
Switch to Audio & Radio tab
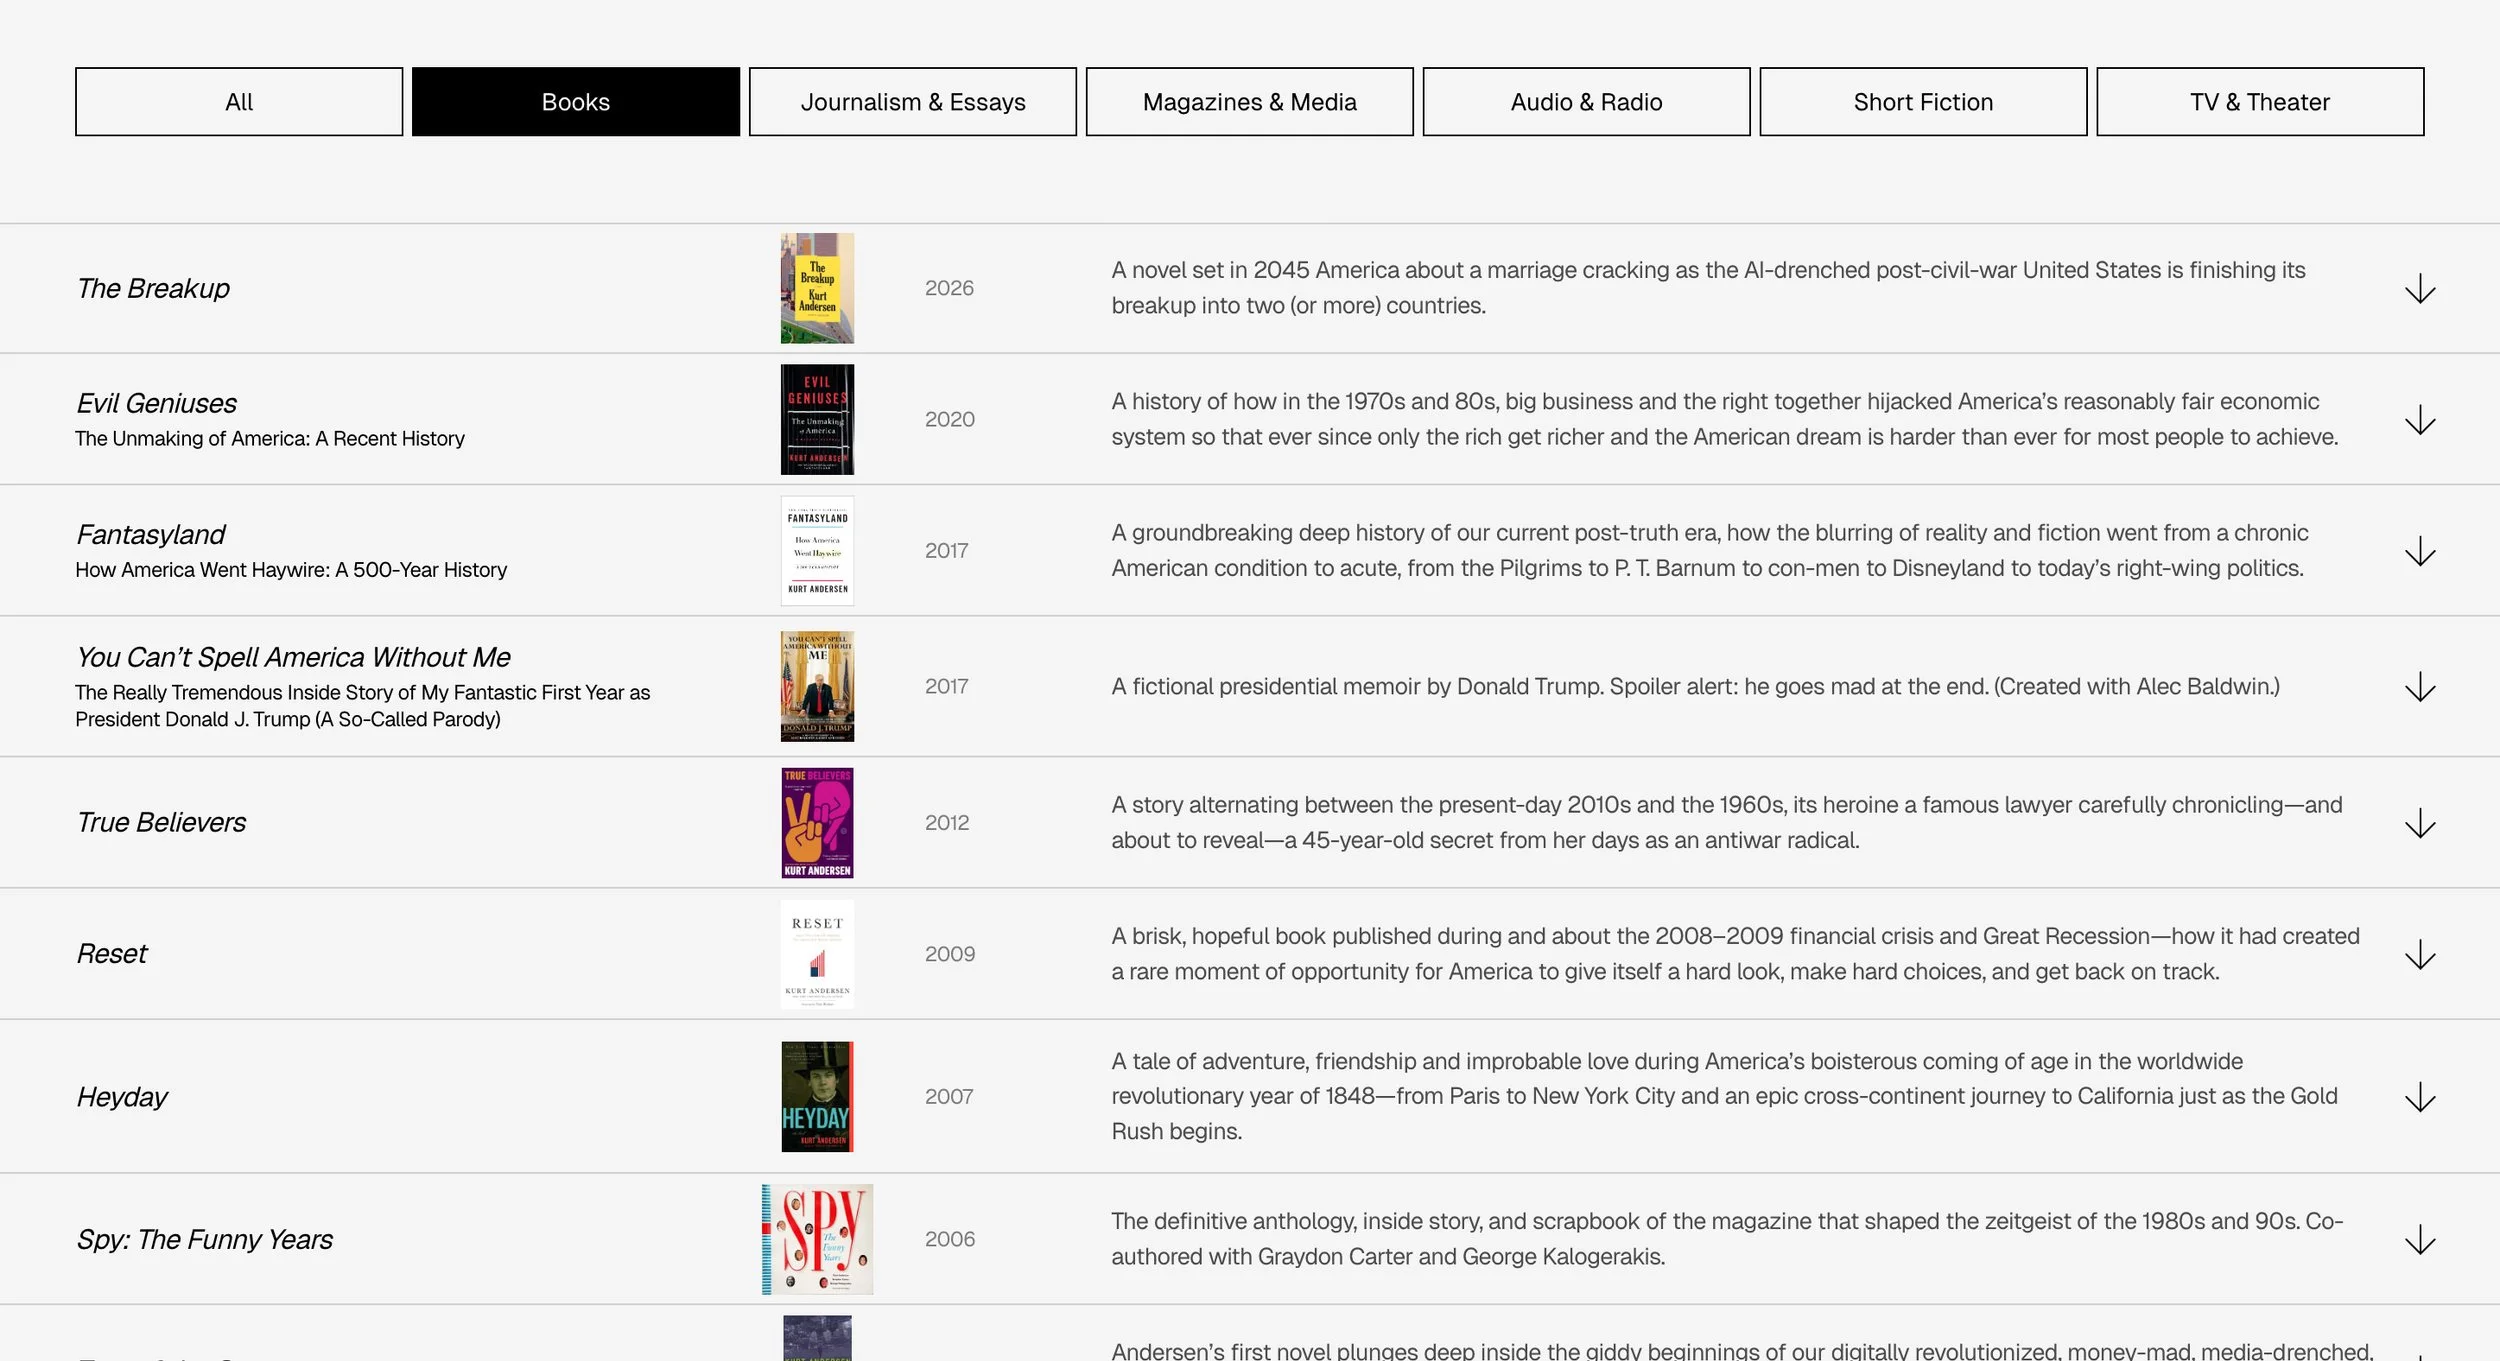[x=1587, y=102]
